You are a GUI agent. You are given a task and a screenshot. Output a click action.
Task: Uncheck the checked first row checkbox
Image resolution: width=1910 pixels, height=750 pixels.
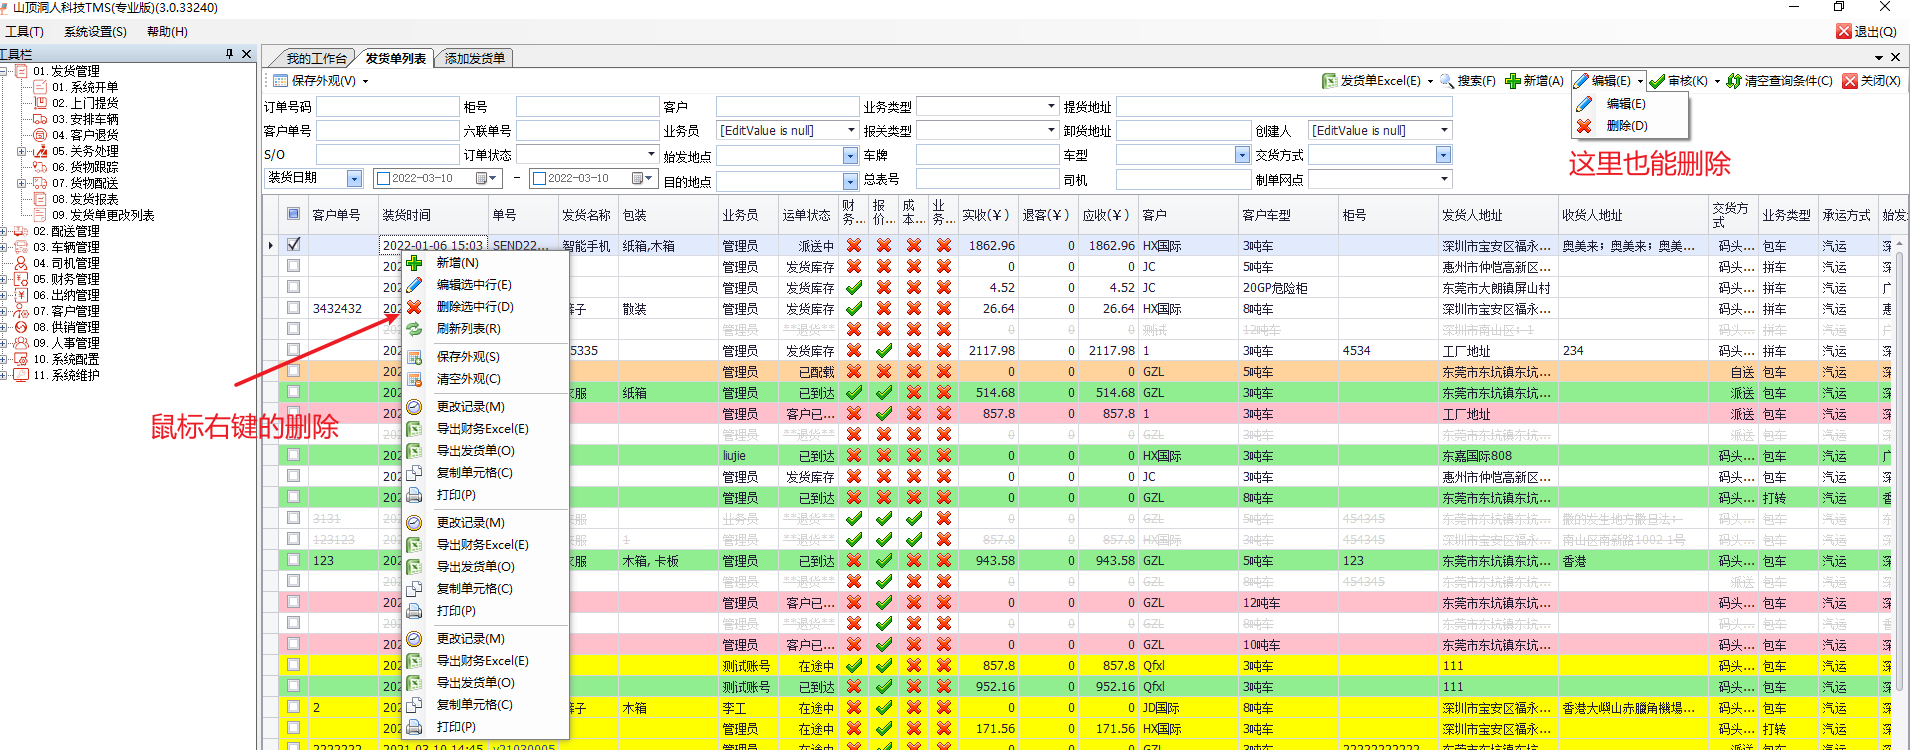293,244
